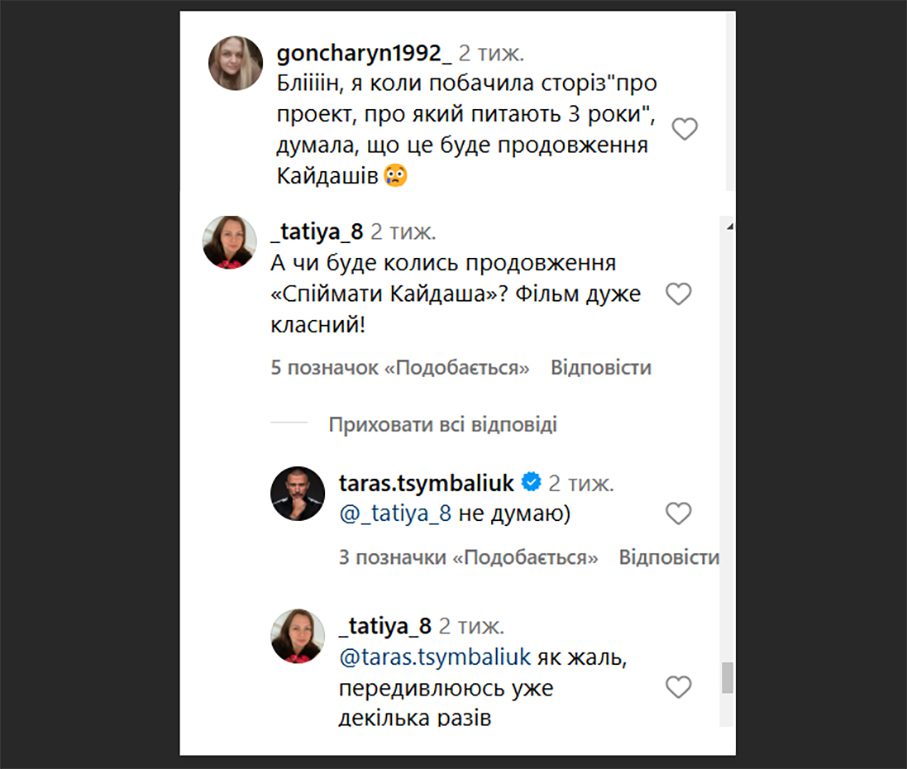Open goncharyn1992_ profile picture
The width and height of the screenshot is (907, 769).
tap(235, 63)
